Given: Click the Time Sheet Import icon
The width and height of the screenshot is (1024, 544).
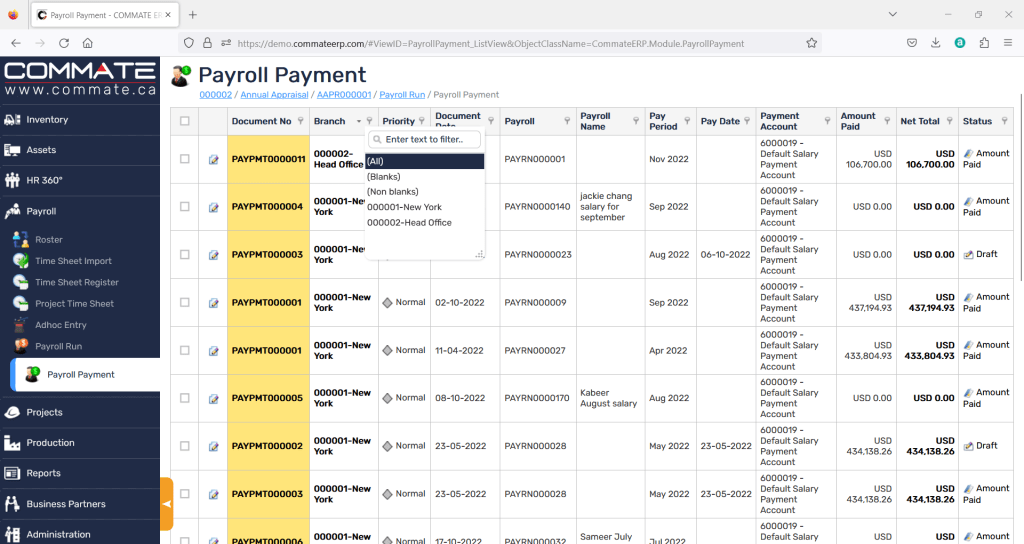Looking at the screenshot, I should (x=20, y=261).
